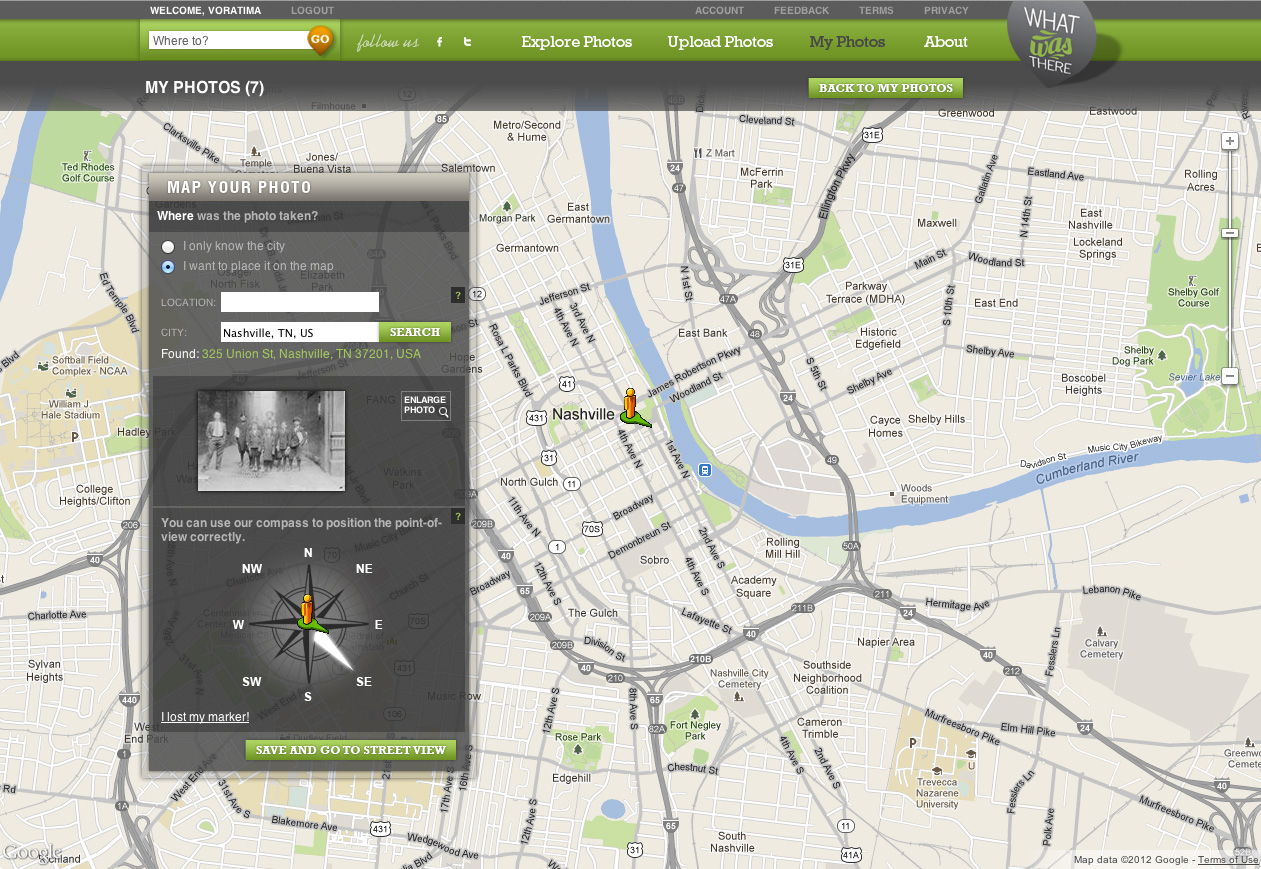Image resolution: width=1261 pixels, height=869 pixels.
Task: Focus the empty Location field
Action: tap(300, 302)
